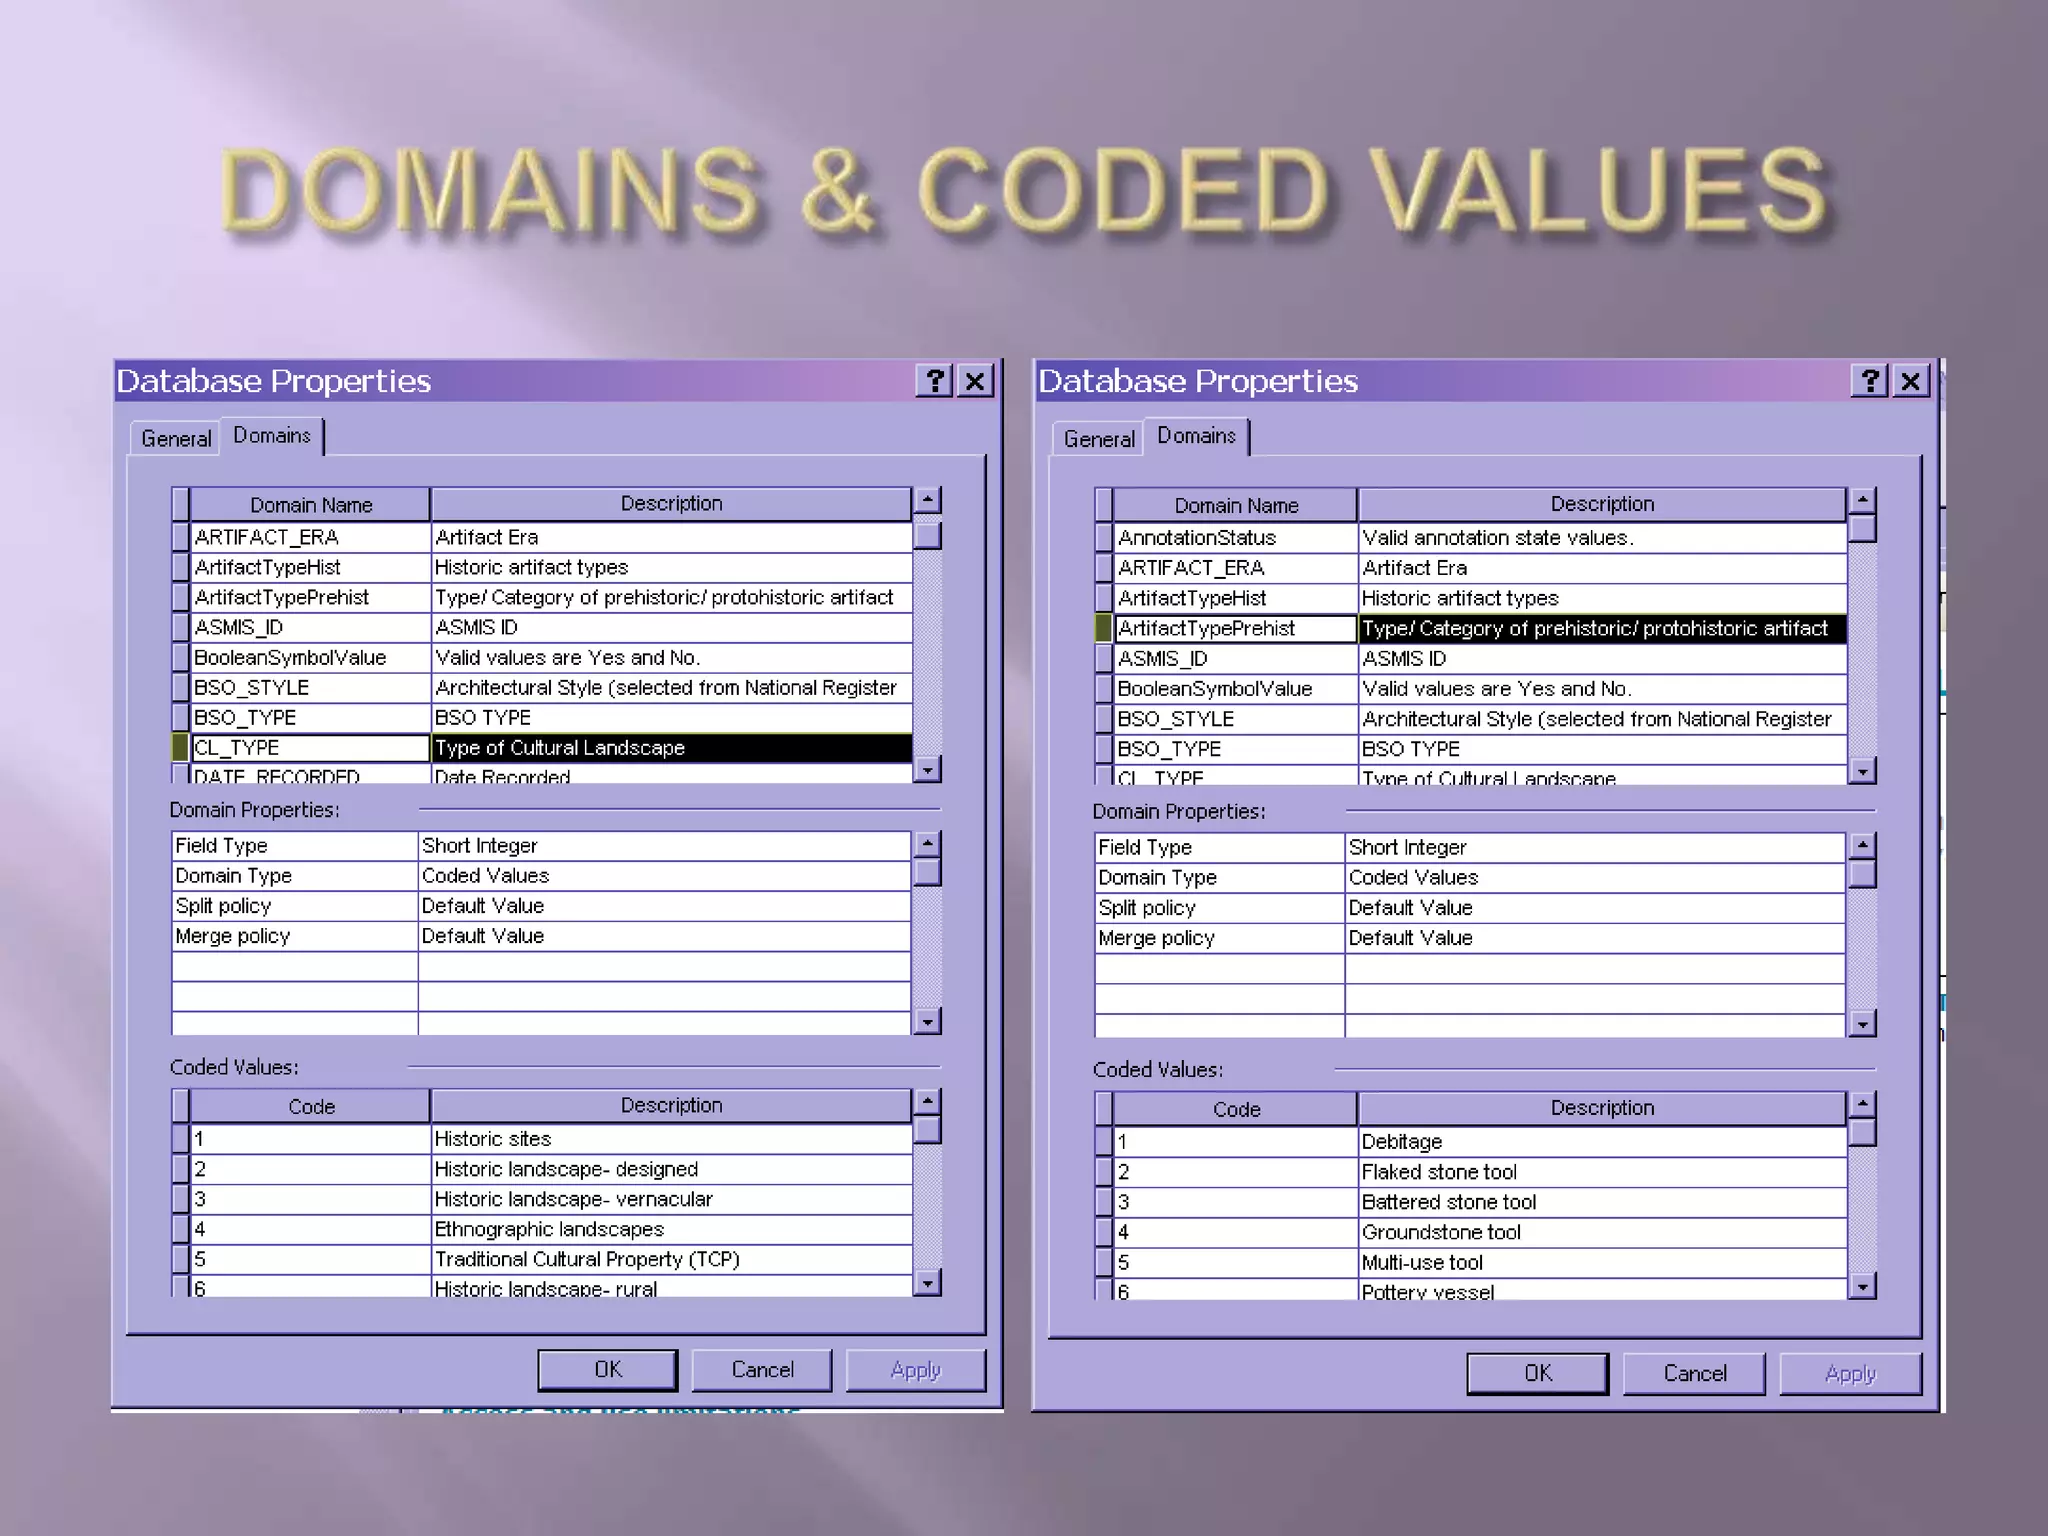Click Cancel in the left dialog

762,1370
